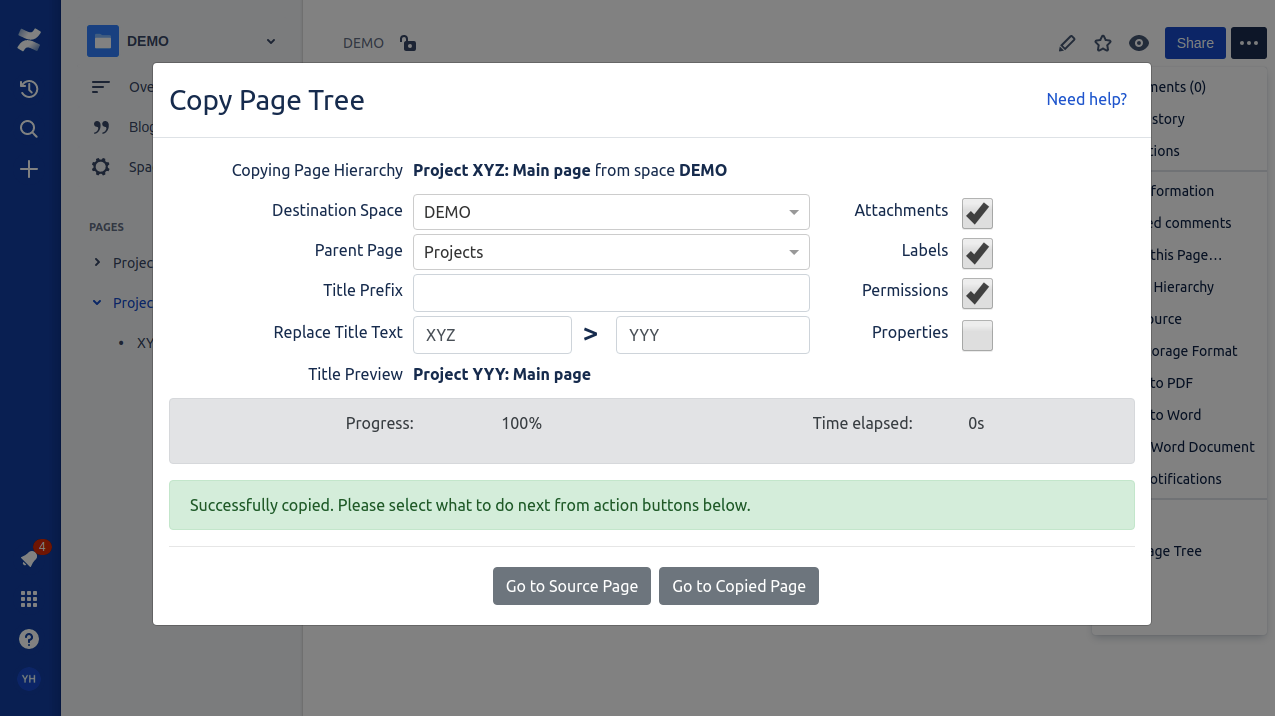Uncheck the Attachments checkbox
The height and width of the screenshot is (716, 1275).
[977, 213]
